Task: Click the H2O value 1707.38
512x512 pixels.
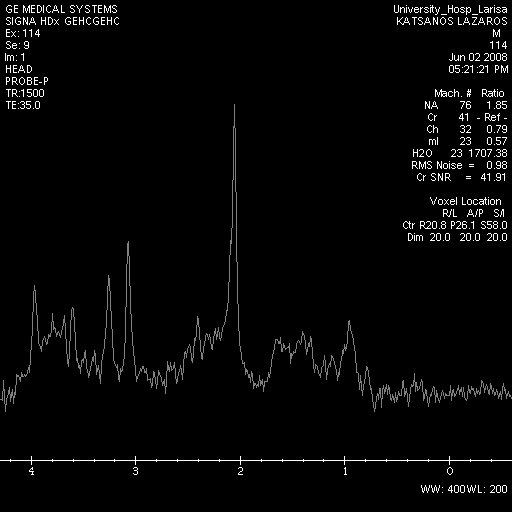Action: click(x=488, y=153)
